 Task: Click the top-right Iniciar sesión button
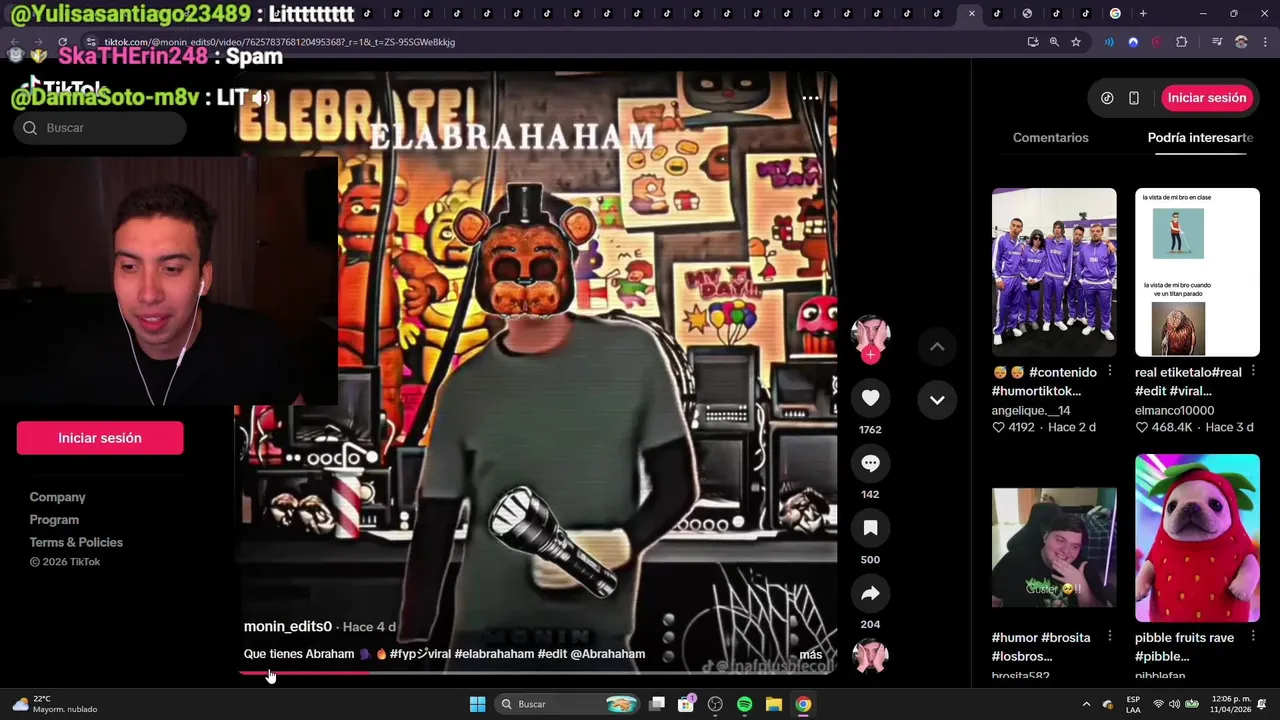point(1207,98)
